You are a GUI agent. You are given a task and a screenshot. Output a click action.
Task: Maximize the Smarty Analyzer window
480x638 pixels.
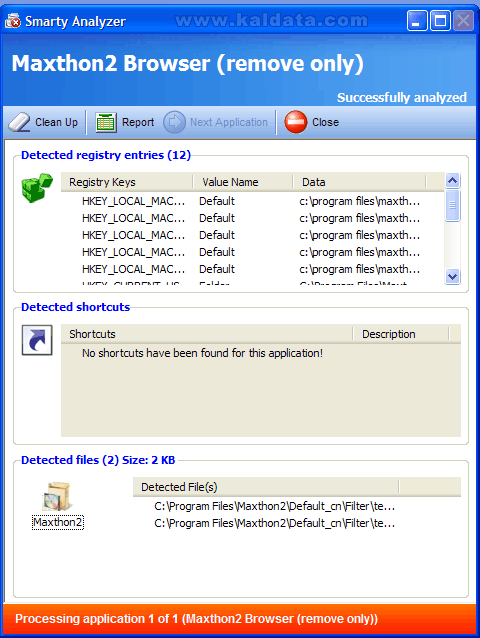(x=440, y=20)
